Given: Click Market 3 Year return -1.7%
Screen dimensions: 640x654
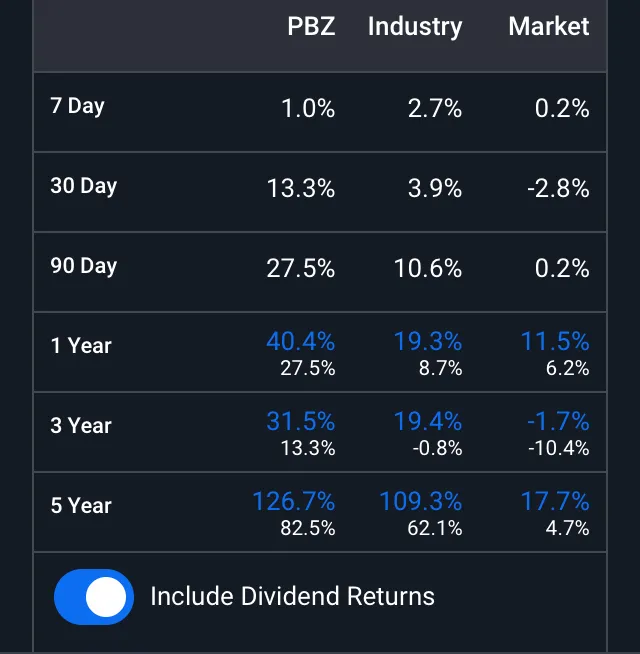Looking at the screenshot, I should pos(558,421).
